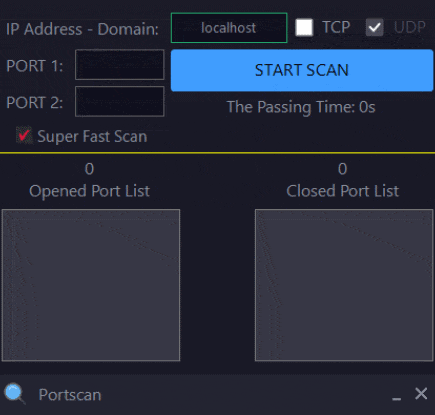Select the Opened Port List box
The height and width of the screenshot is (415, 435).
pyautogui.click(x=91, y=285)
